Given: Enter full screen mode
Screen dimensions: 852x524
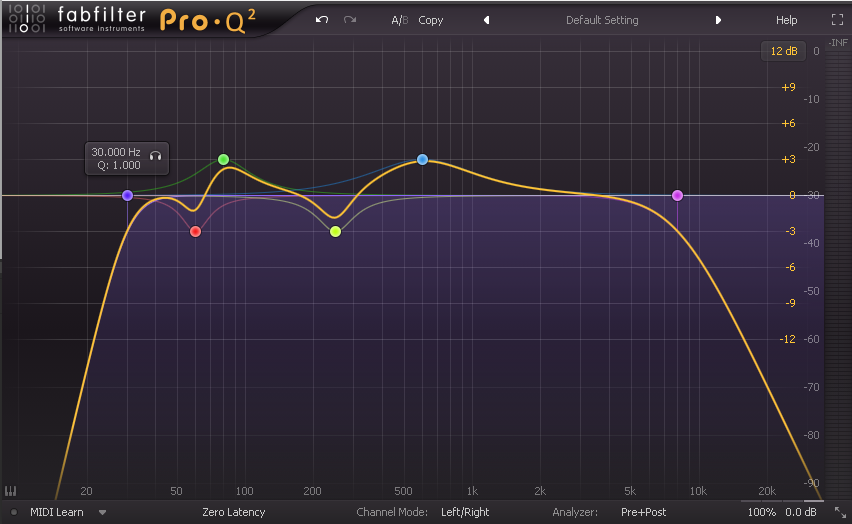Looking at the screenshot, I should tap(837, 20).
